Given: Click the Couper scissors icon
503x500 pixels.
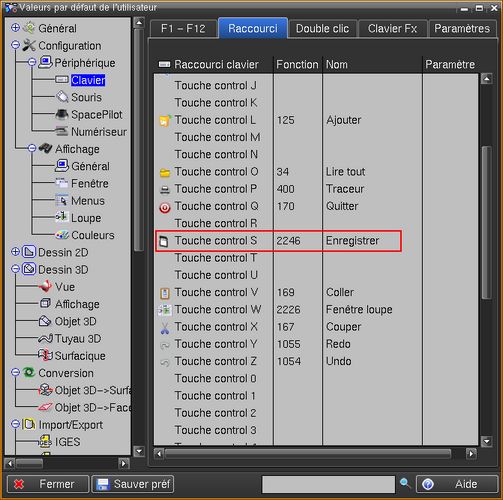Looking at the screenshot, I should coord(165,327).
